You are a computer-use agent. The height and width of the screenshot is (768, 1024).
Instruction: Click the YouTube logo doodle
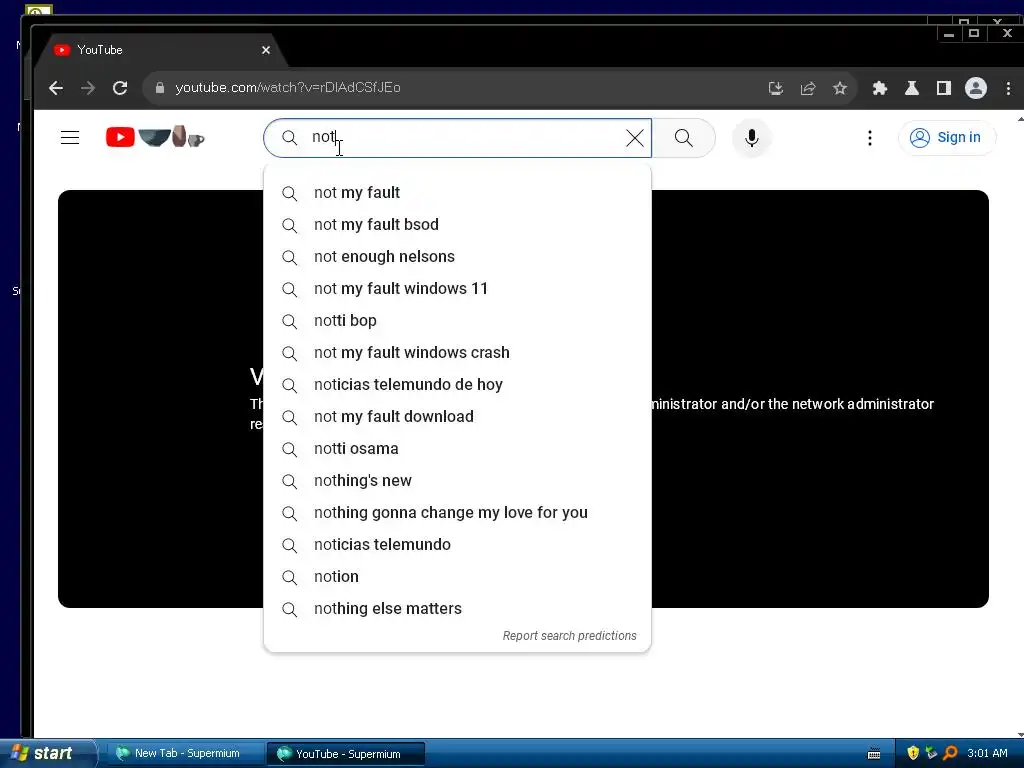(155, 136)
